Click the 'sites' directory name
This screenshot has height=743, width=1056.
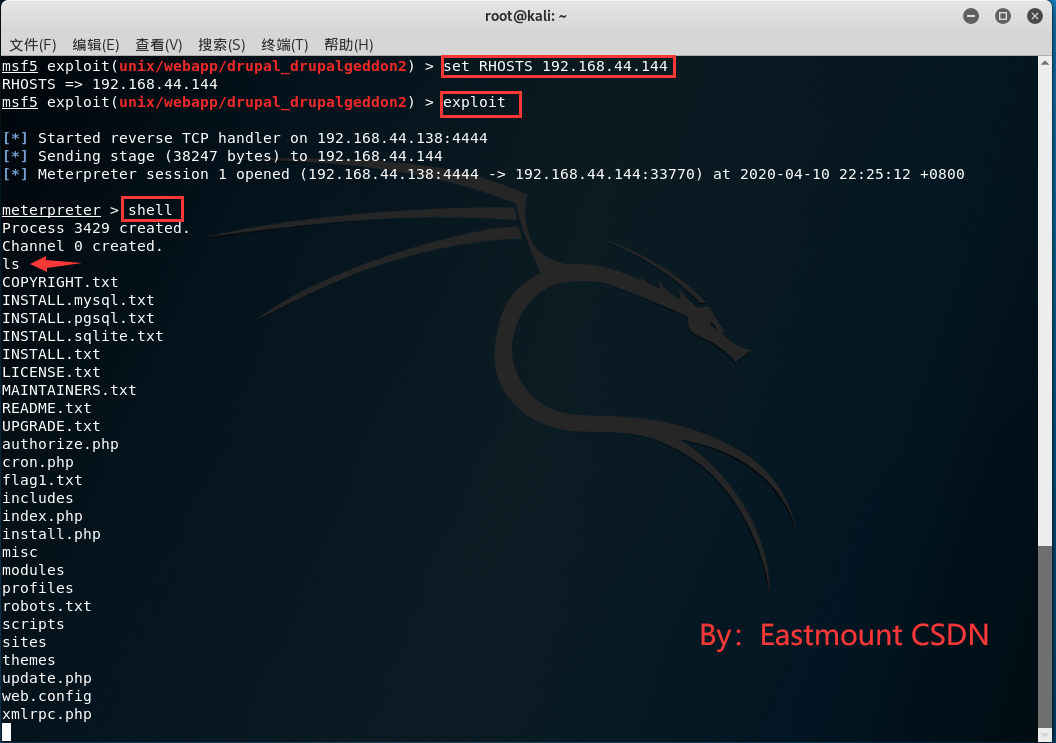click(x=24, y=643)
